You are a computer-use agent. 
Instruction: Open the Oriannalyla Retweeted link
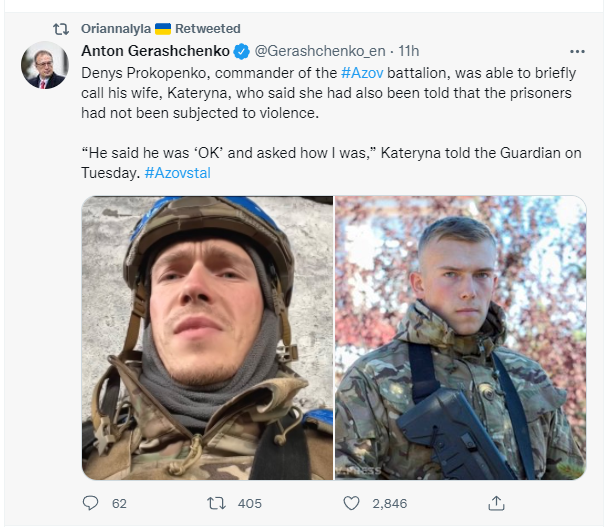tap(160, 29)
